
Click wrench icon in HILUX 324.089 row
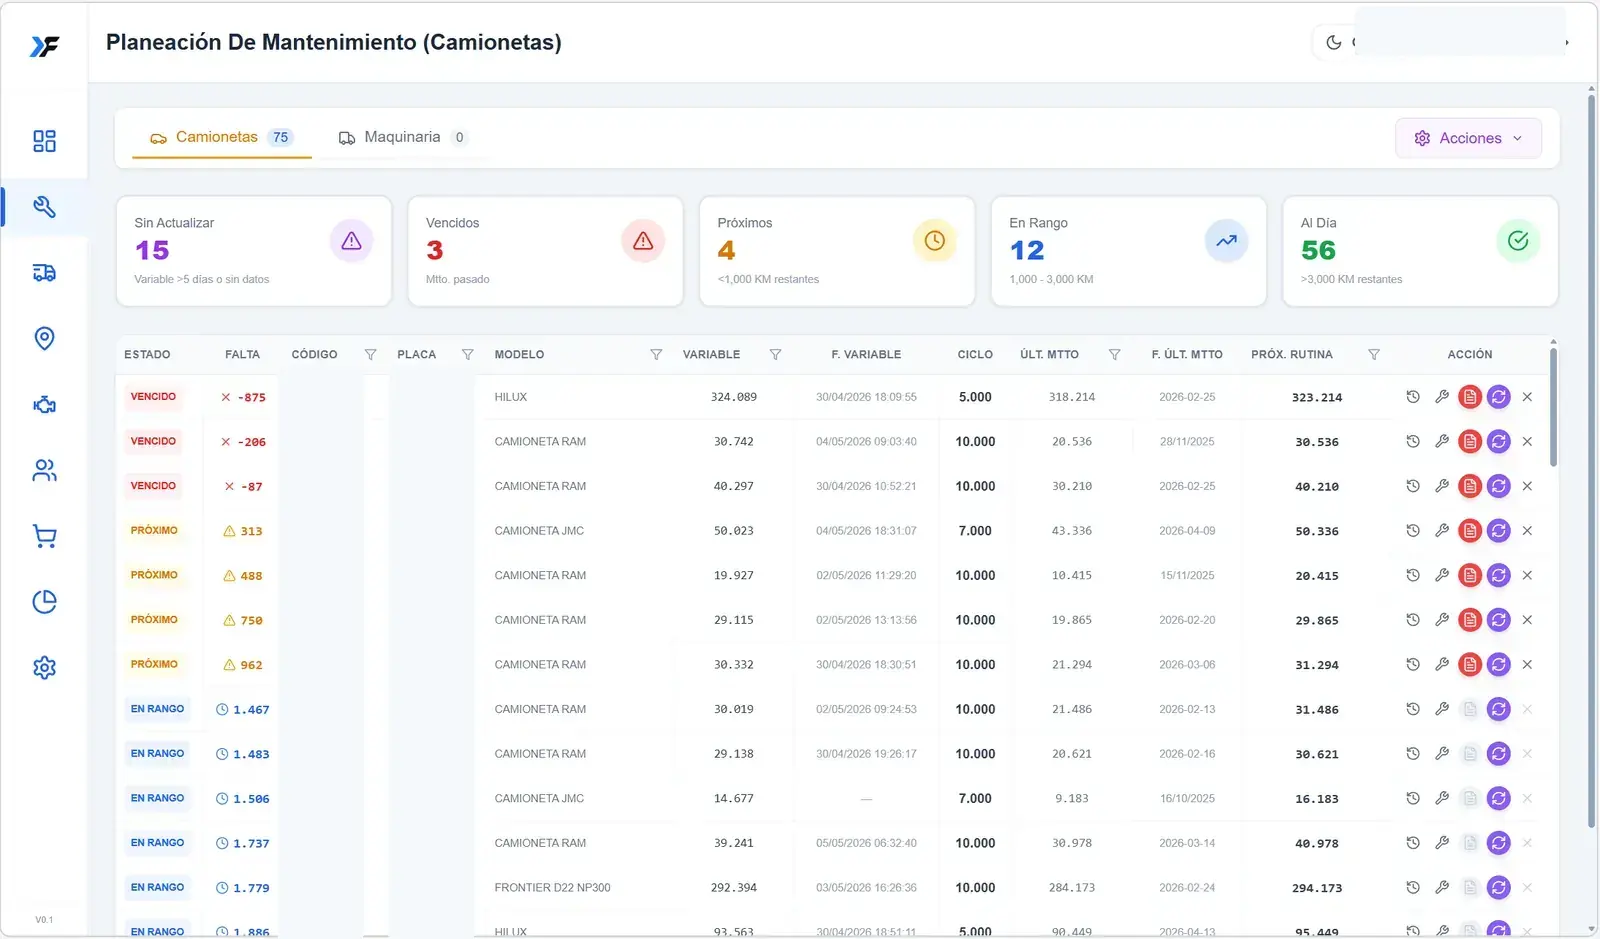point(1442,397)
